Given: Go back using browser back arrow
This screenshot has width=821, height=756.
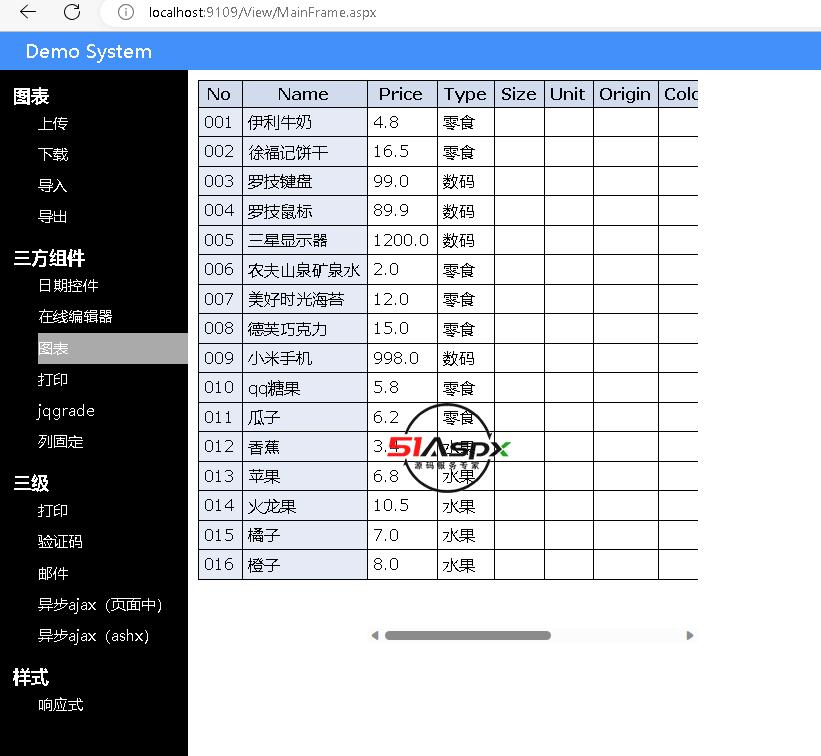Looking at the screenshot, I should click(28, 12).
